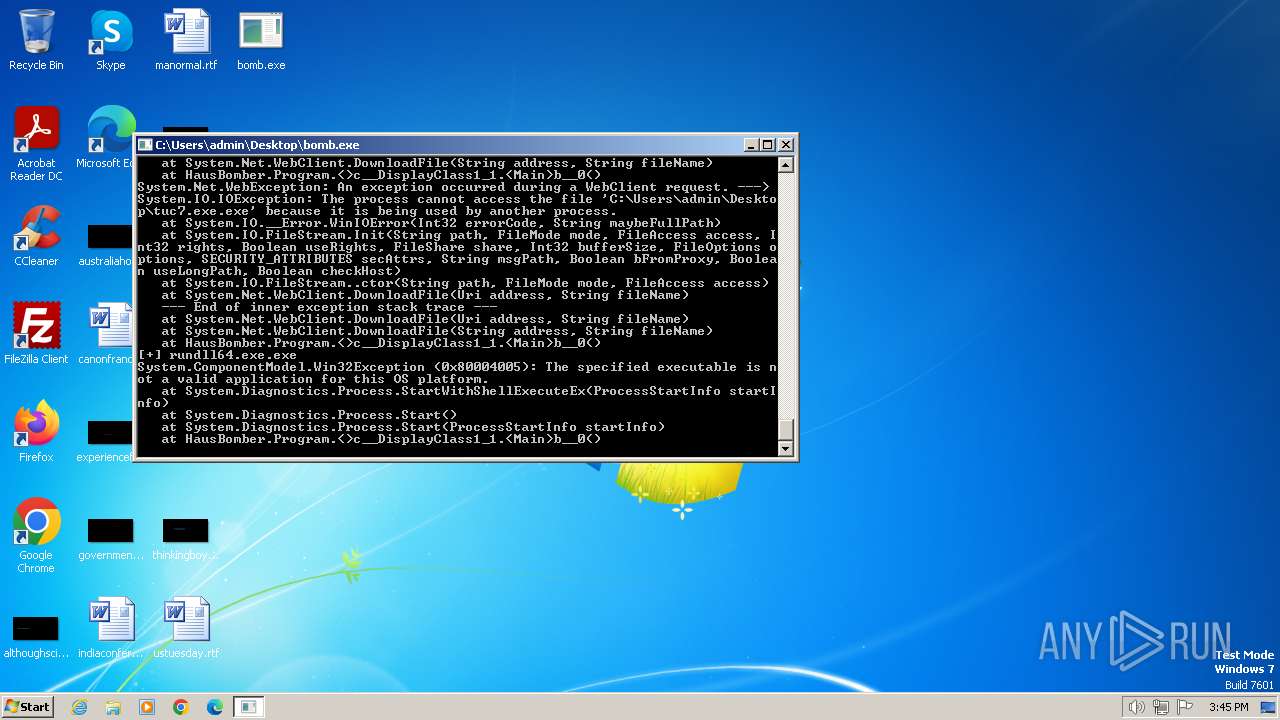Launch Skype from the desktop
Viewport: 1280px width, 720px height.
click(x=110, y=40)
